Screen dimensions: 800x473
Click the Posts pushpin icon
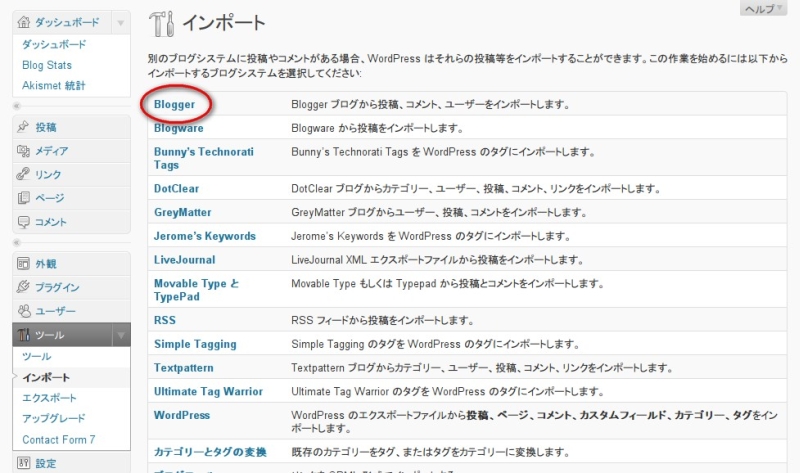tap(23, 127)
